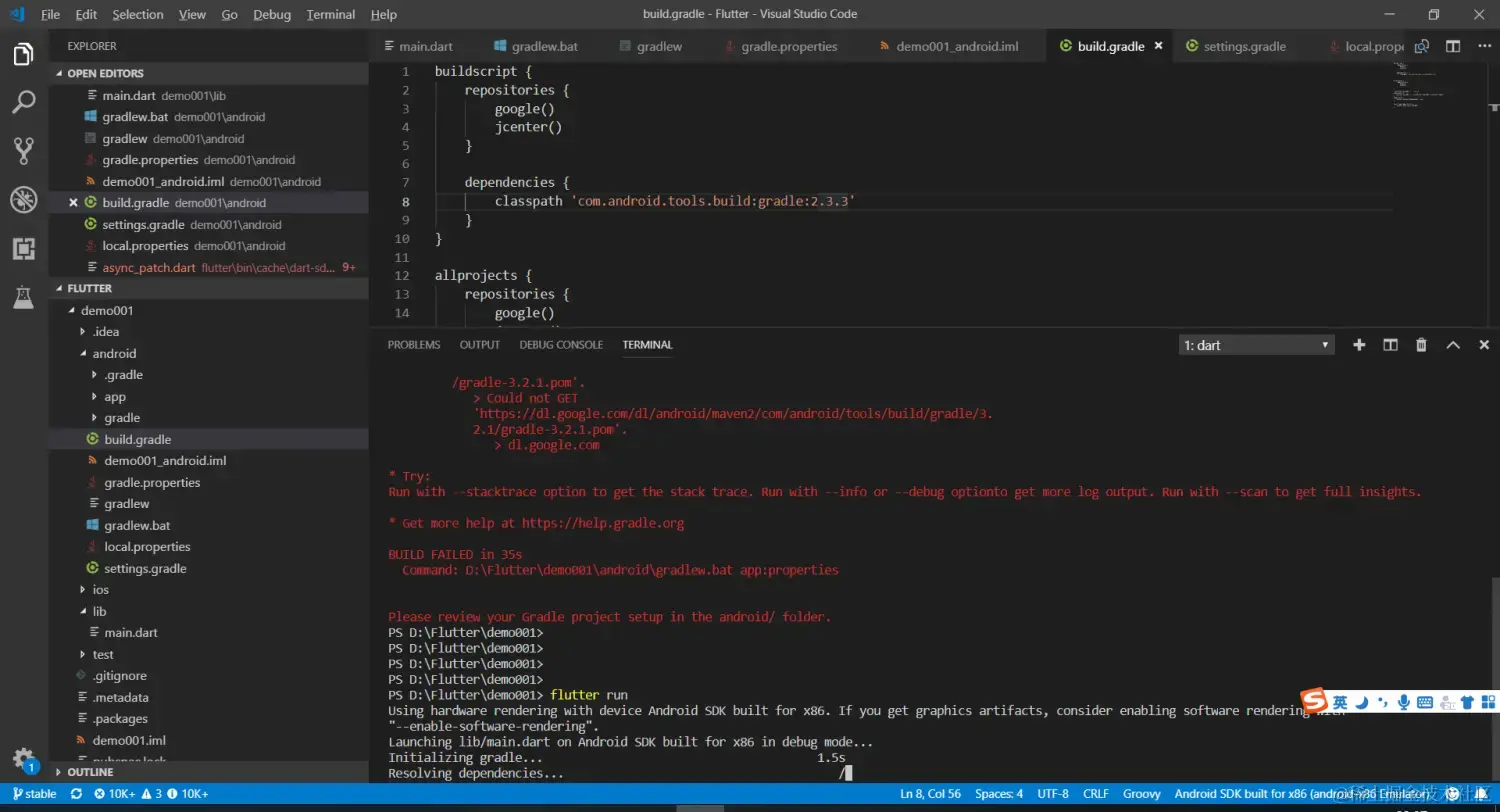Click the Sogou input method icon
Viewport: 1500px width, 812px height.
1314,701
